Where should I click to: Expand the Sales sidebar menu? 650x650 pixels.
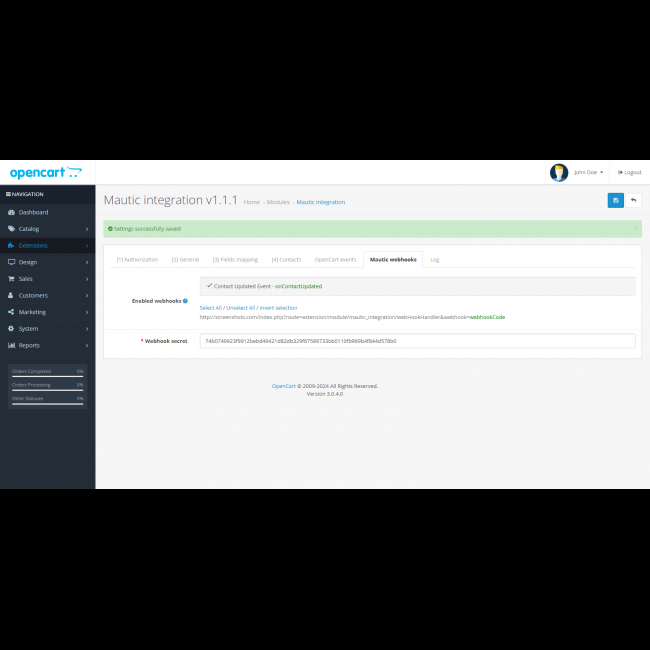pyautogui.click(x=26, y=278)
